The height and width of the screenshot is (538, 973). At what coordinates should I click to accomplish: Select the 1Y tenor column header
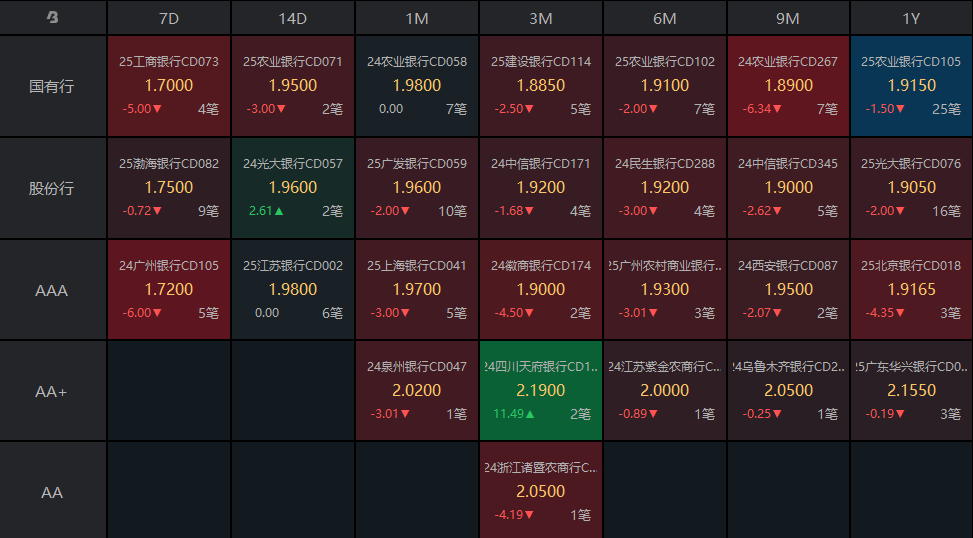click(911, 18)
